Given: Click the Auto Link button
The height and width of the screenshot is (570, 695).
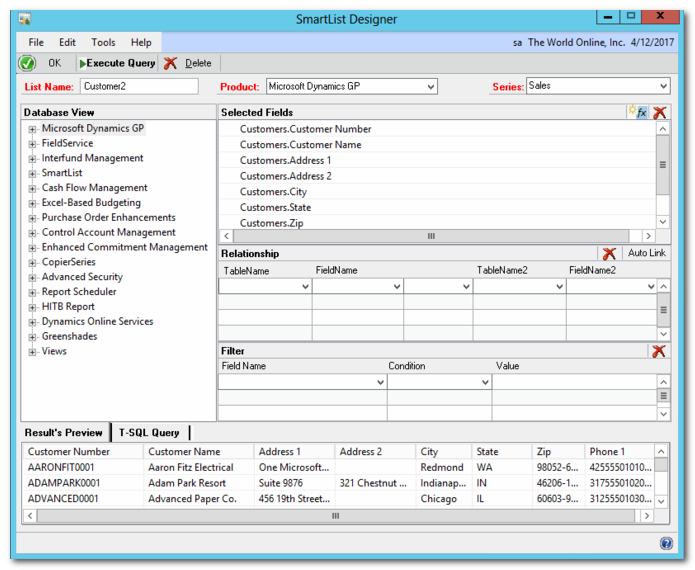Looking at the screenshot, I should [x=647, y=253].
